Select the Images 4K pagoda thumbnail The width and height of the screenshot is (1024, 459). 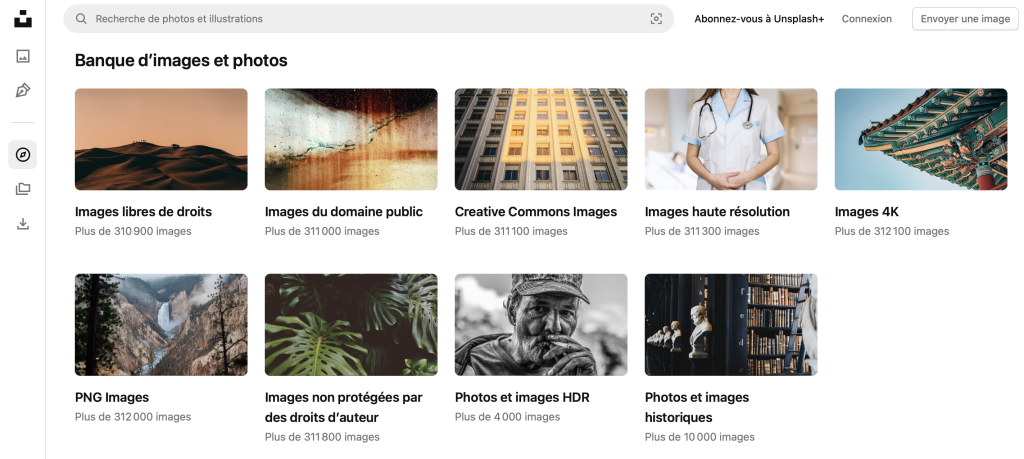pos(920,139)
